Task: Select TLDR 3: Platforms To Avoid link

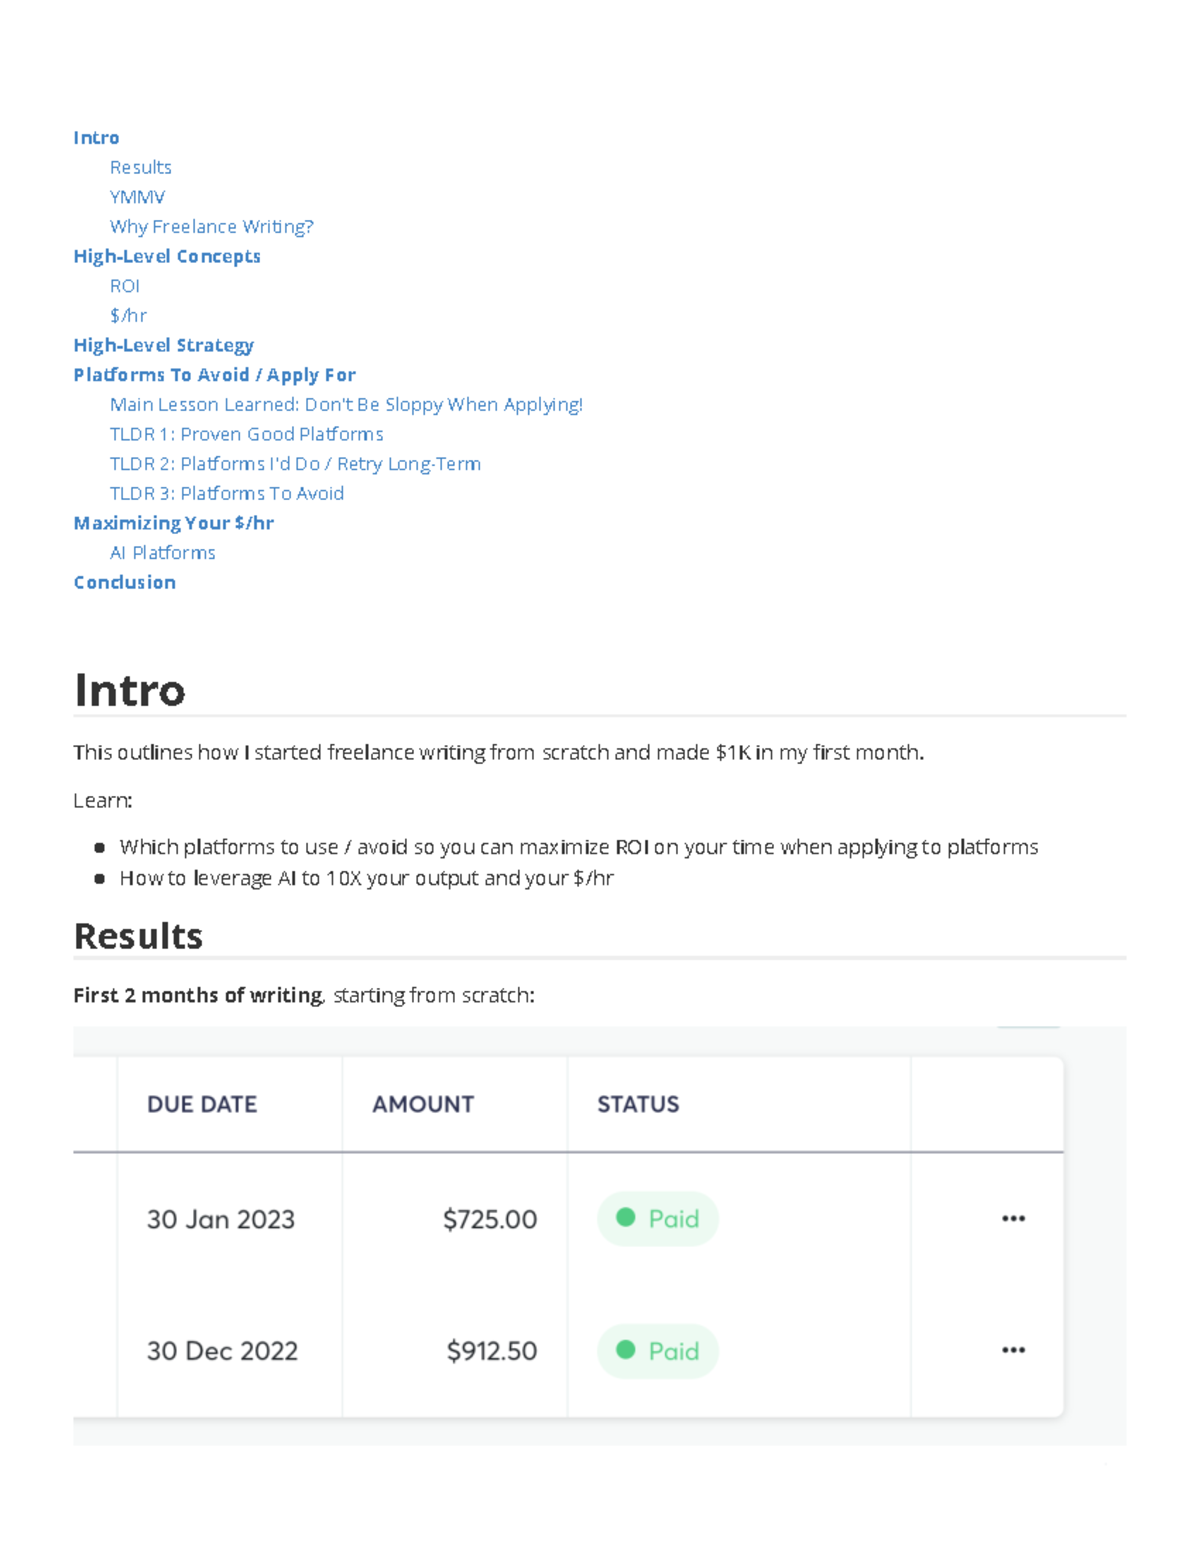Action: tap(227, 493)
